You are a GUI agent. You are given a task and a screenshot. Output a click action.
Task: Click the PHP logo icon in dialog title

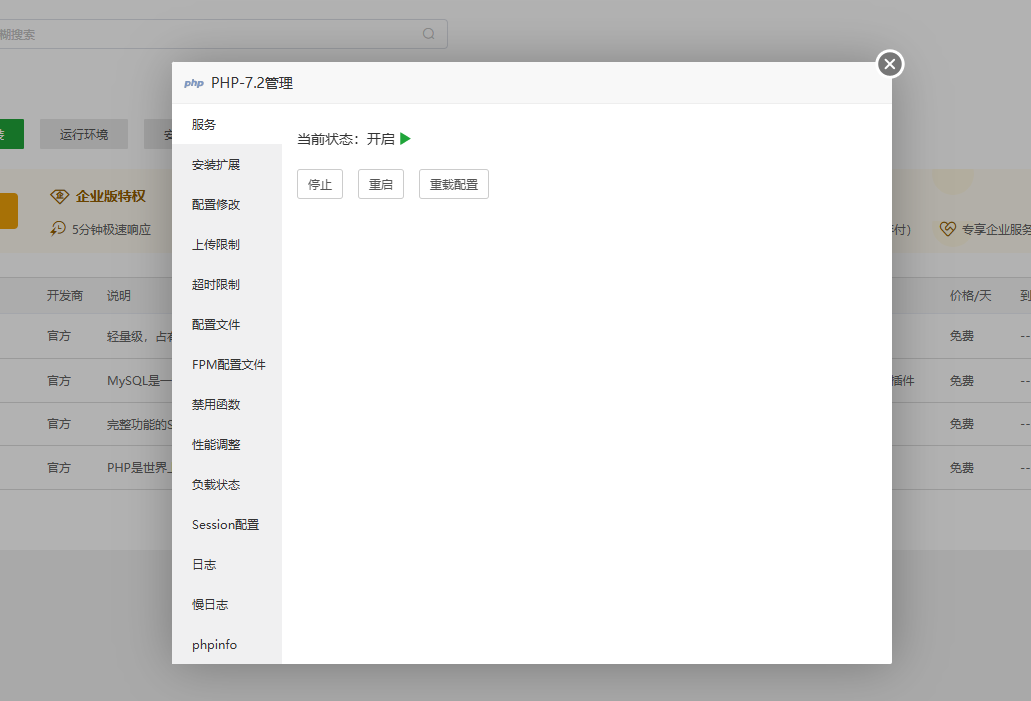click(x=194, y=84)
